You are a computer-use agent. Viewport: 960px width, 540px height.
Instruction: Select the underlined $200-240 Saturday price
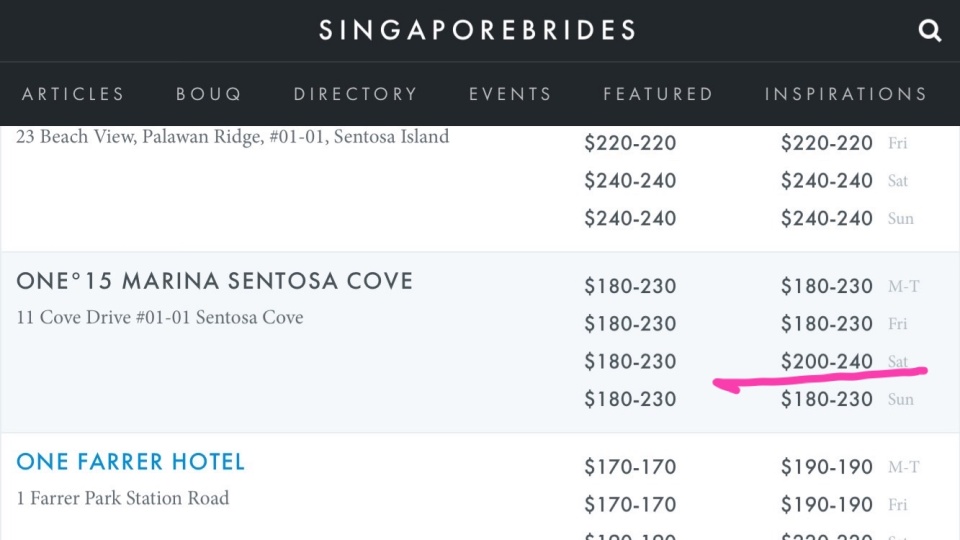coord(827,361)
